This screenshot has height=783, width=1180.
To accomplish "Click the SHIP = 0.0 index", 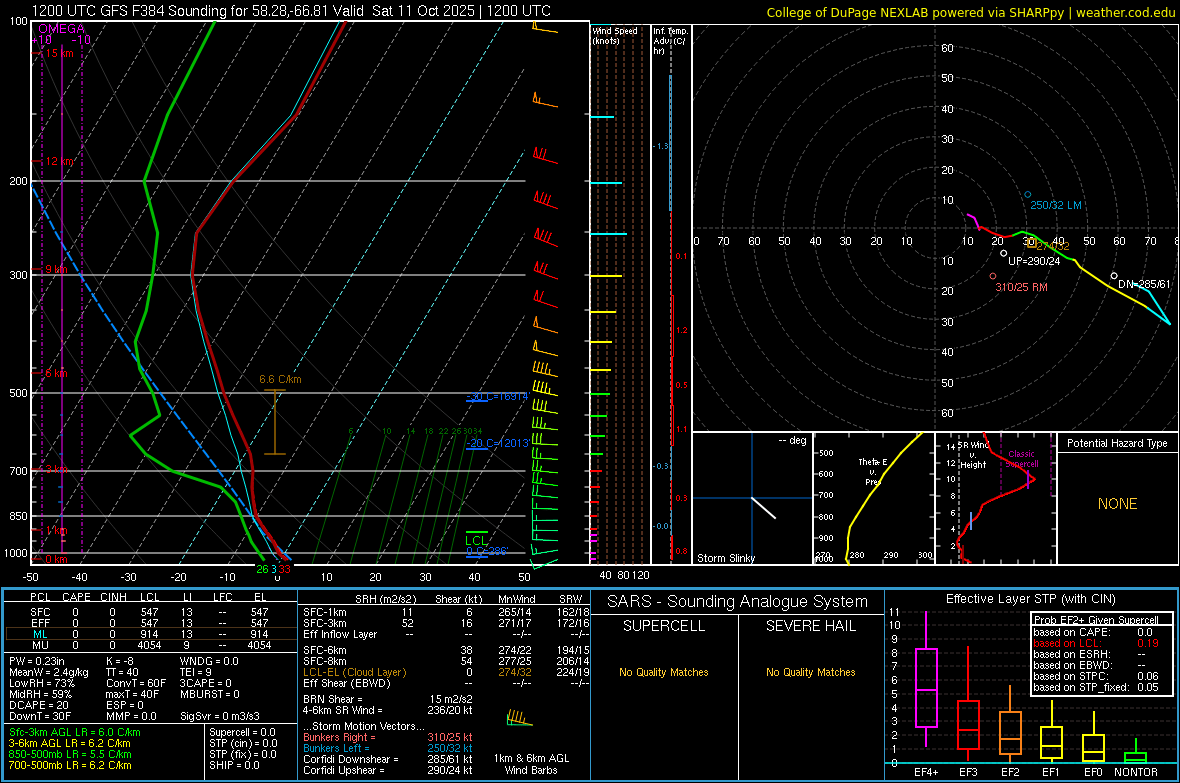I will coord(234,765).
